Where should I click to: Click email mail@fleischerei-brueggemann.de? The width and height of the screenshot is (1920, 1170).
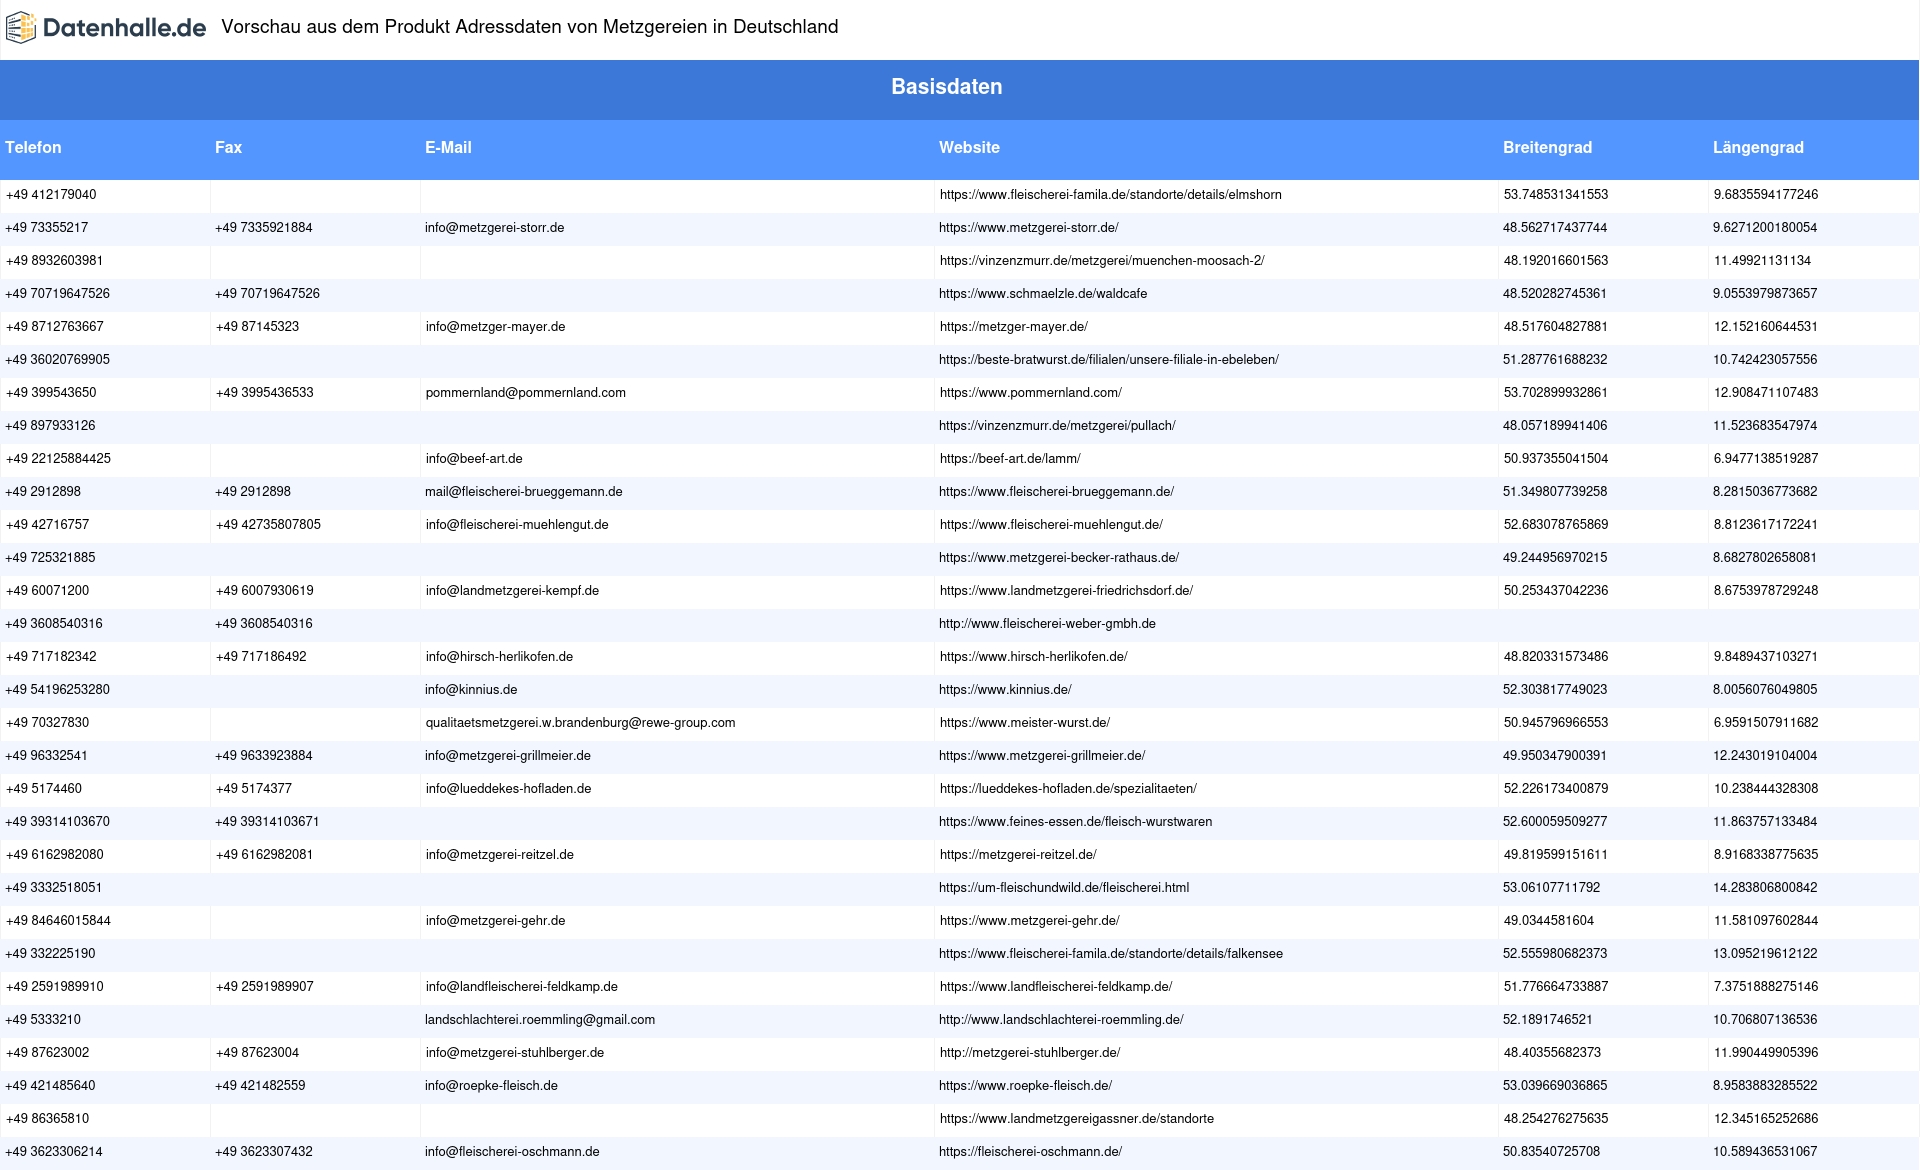tap(524, 492)
